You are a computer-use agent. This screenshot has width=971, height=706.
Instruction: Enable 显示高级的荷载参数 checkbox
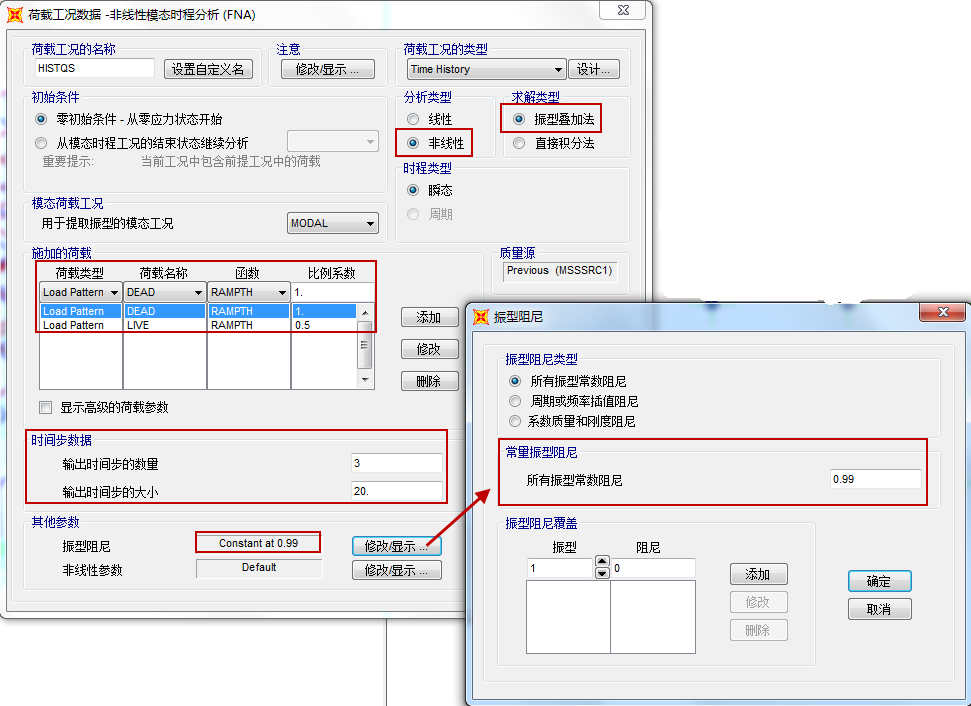click(45, 407)
